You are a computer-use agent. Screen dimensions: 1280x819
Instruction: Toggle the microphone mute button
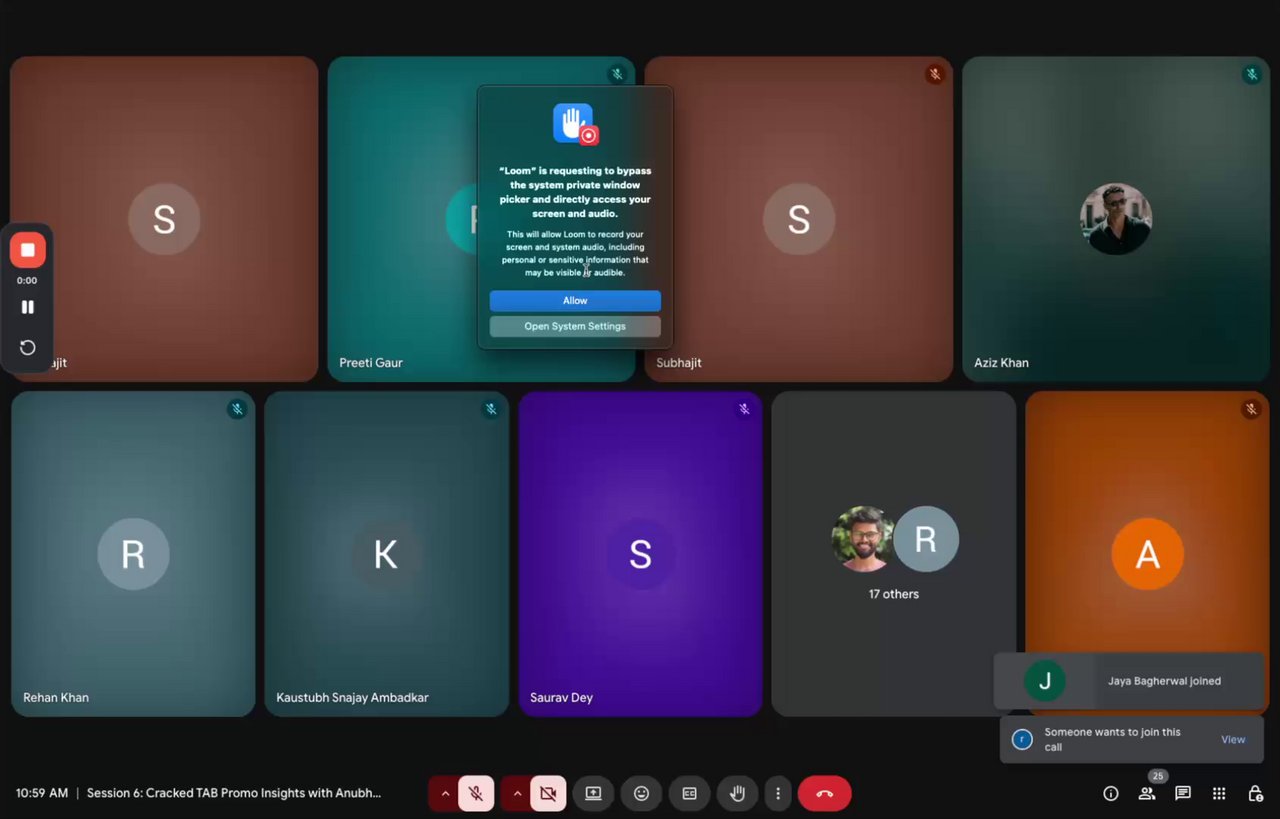click(x=476, y=793)
